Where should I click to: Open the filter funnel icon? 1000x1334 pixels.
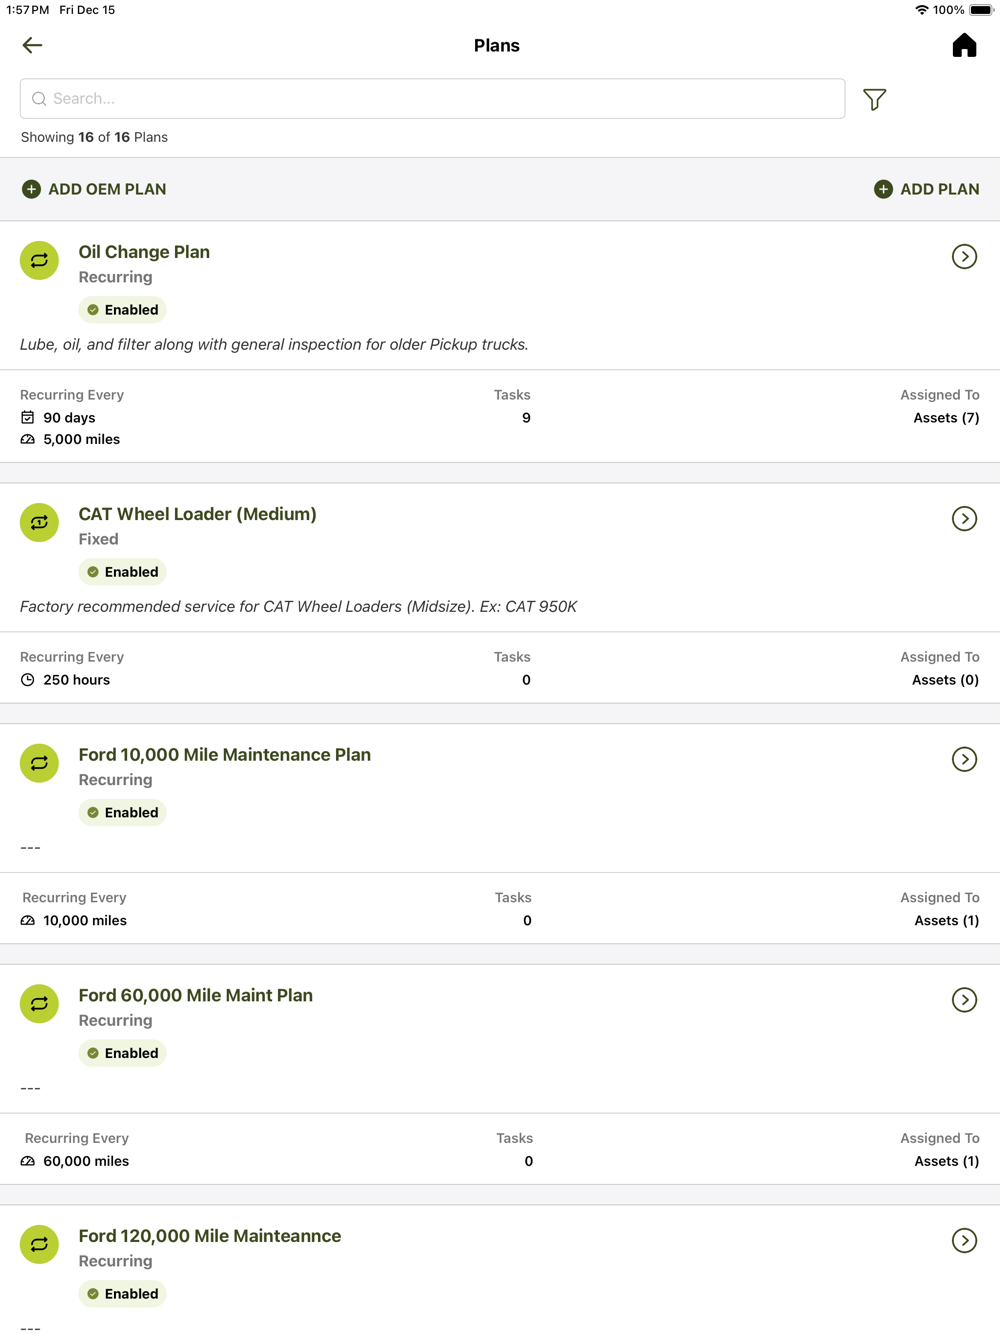point(875,99)
